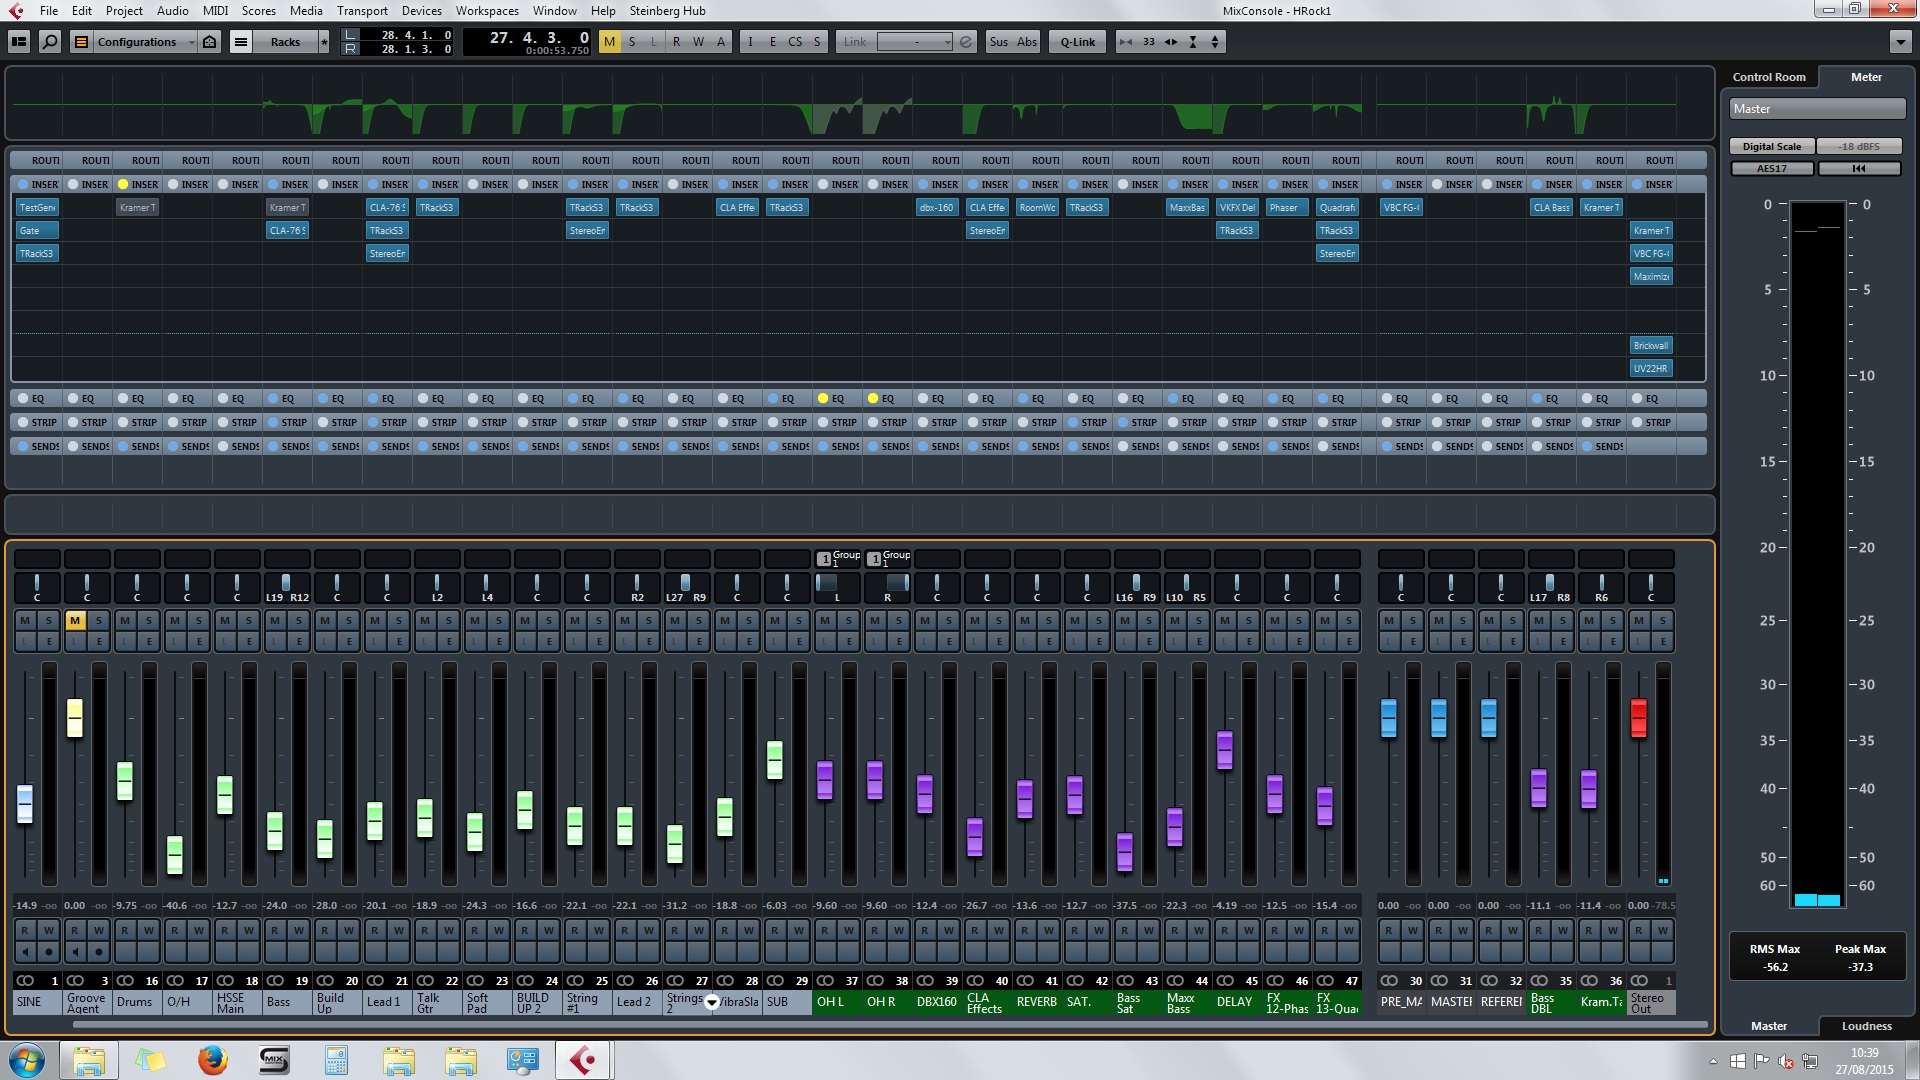The image size is (1920, 1080).
Task: Expand the SENDS rack on the SINE channel
Action: 36,446
